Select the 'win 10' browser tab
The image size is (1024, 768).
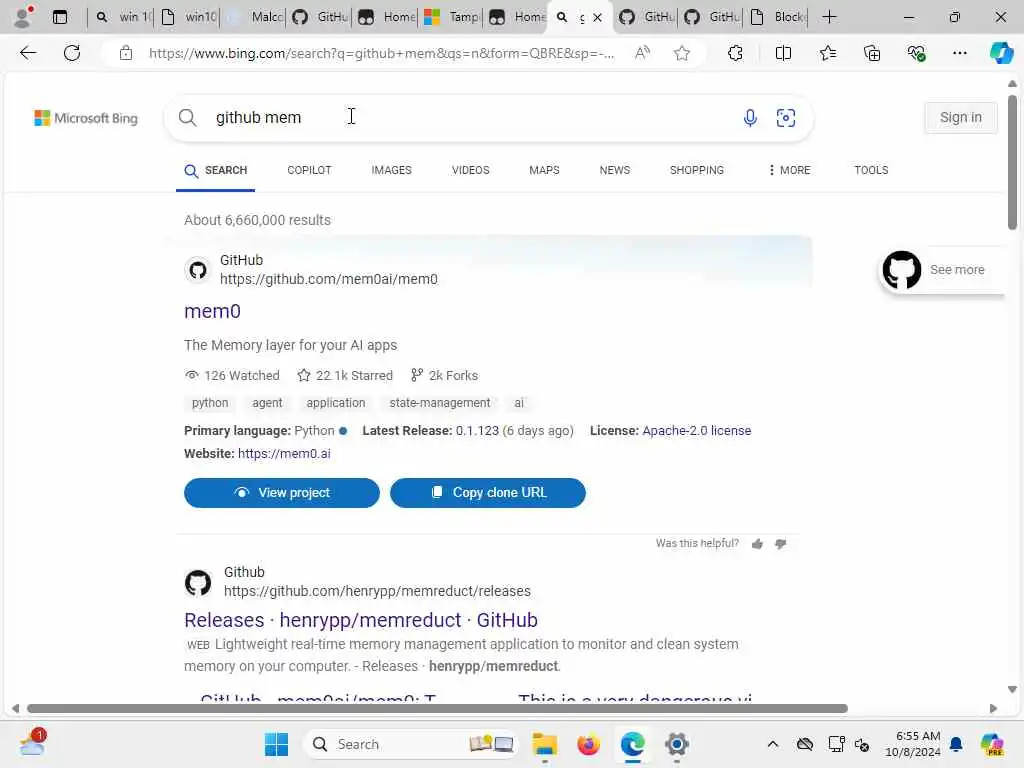pyautogui.click(x=121, y=17)
